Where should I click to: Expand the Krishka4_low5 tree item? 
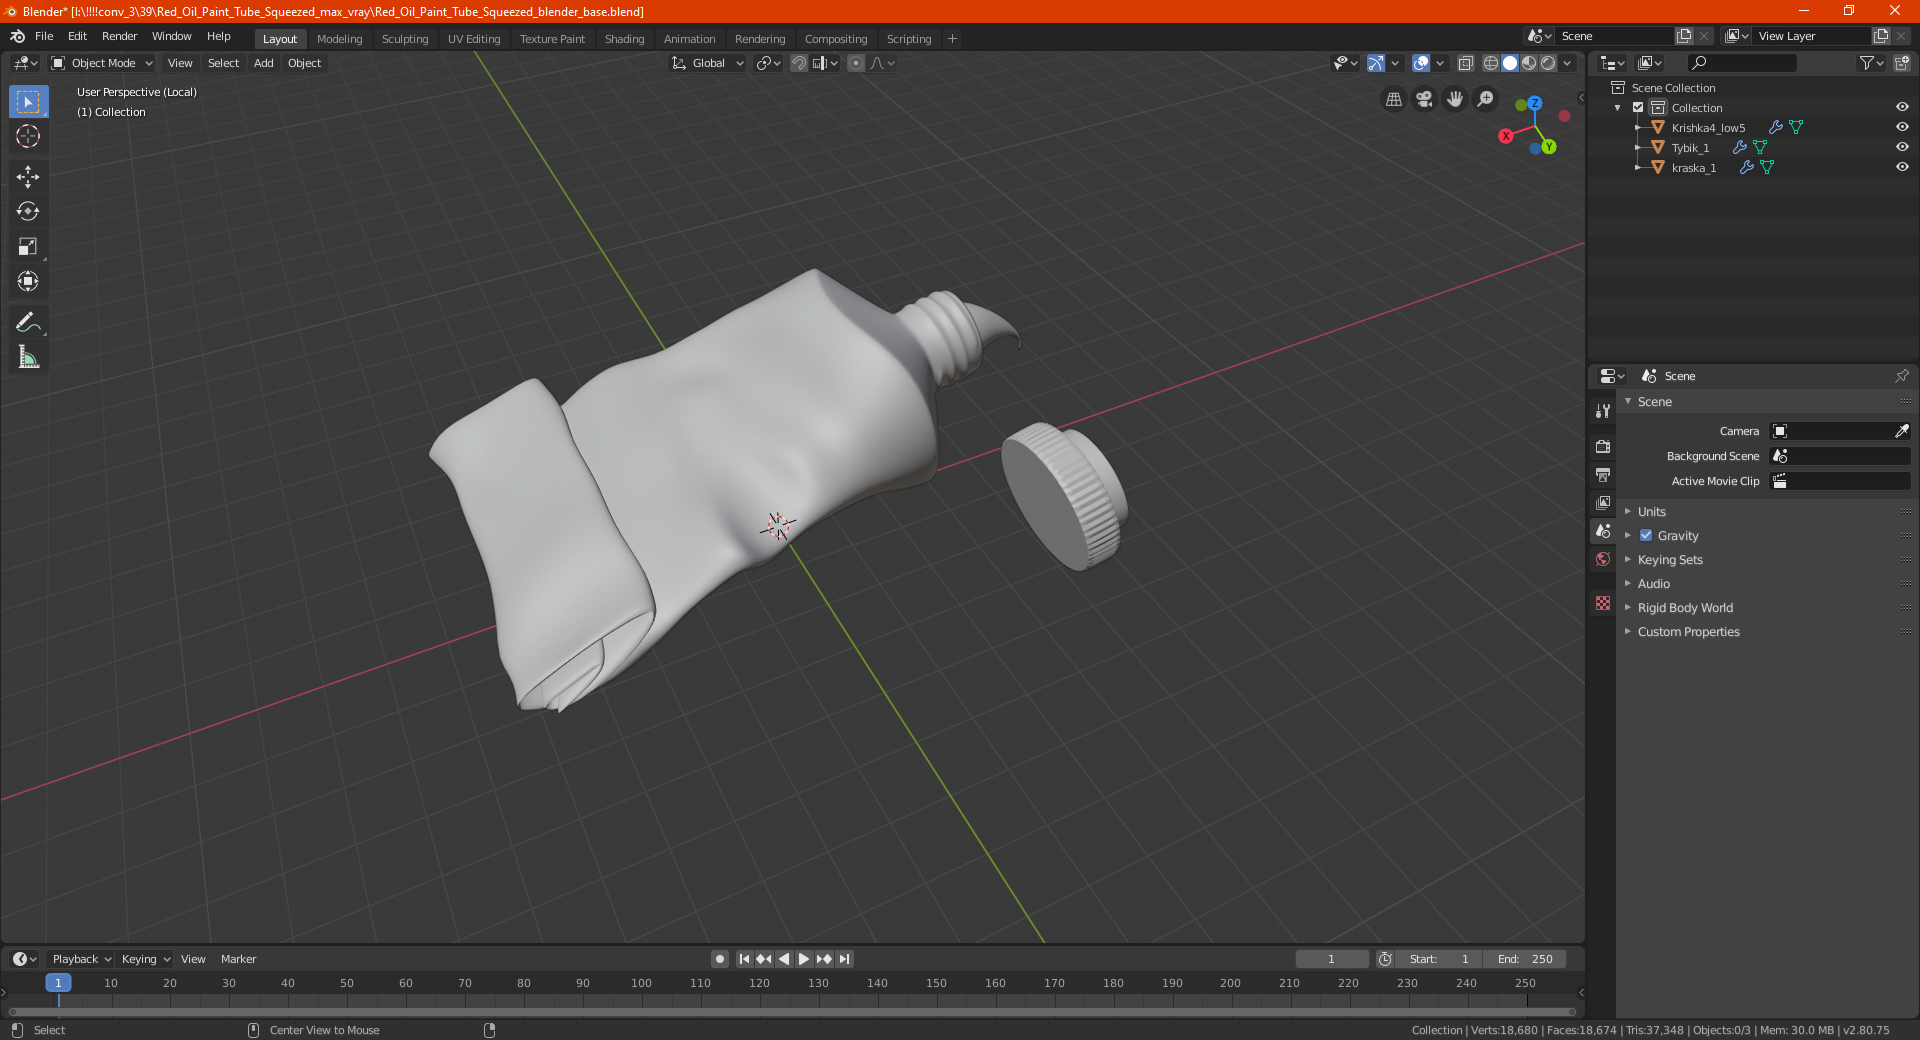coord(1638,128)
